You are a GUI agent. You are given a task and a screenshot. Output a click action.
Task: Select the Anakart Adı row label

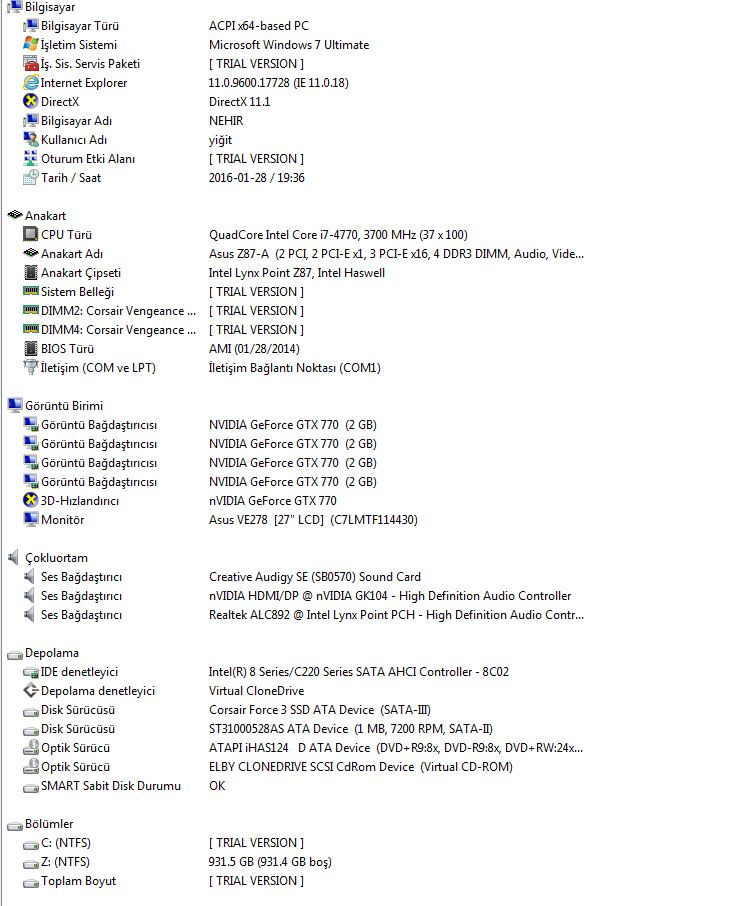pyautogui.click(x=71, y=254)
